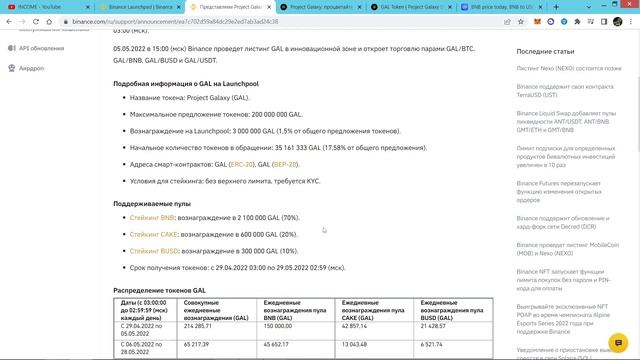The height and width of the screenshot is (360, 640).
Task: Click the Поддерживаемые пулы heading
Action: pyautogui.click(x=152, y=203)
